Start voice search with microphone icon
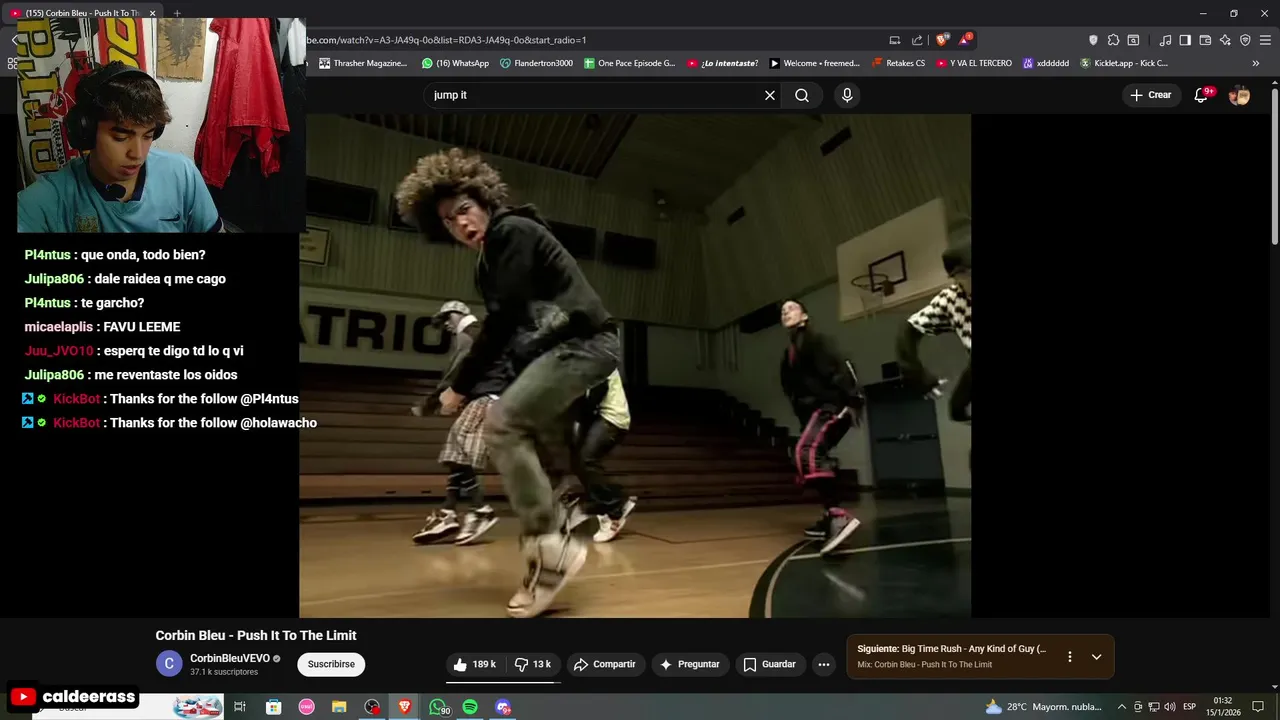 click(x=847, y=95)
